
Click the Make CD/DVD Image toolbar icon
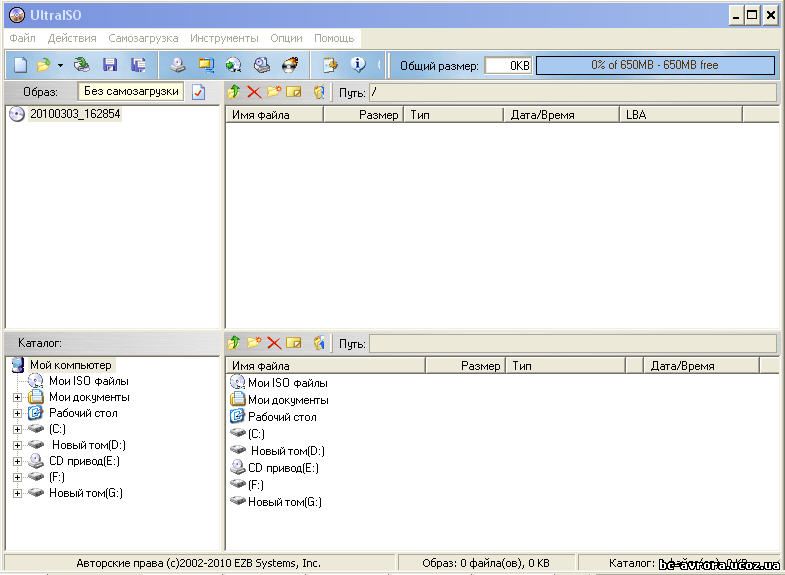[177, 65]
